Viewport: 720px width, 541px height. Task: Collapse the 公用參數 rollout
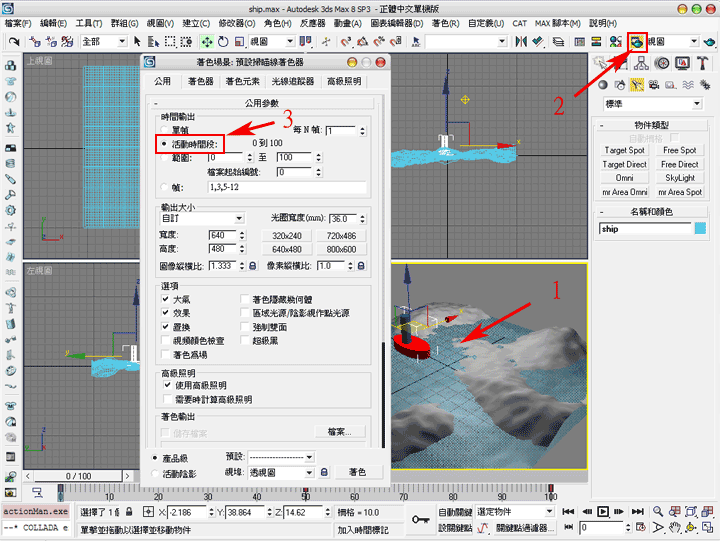click(262, 103)
